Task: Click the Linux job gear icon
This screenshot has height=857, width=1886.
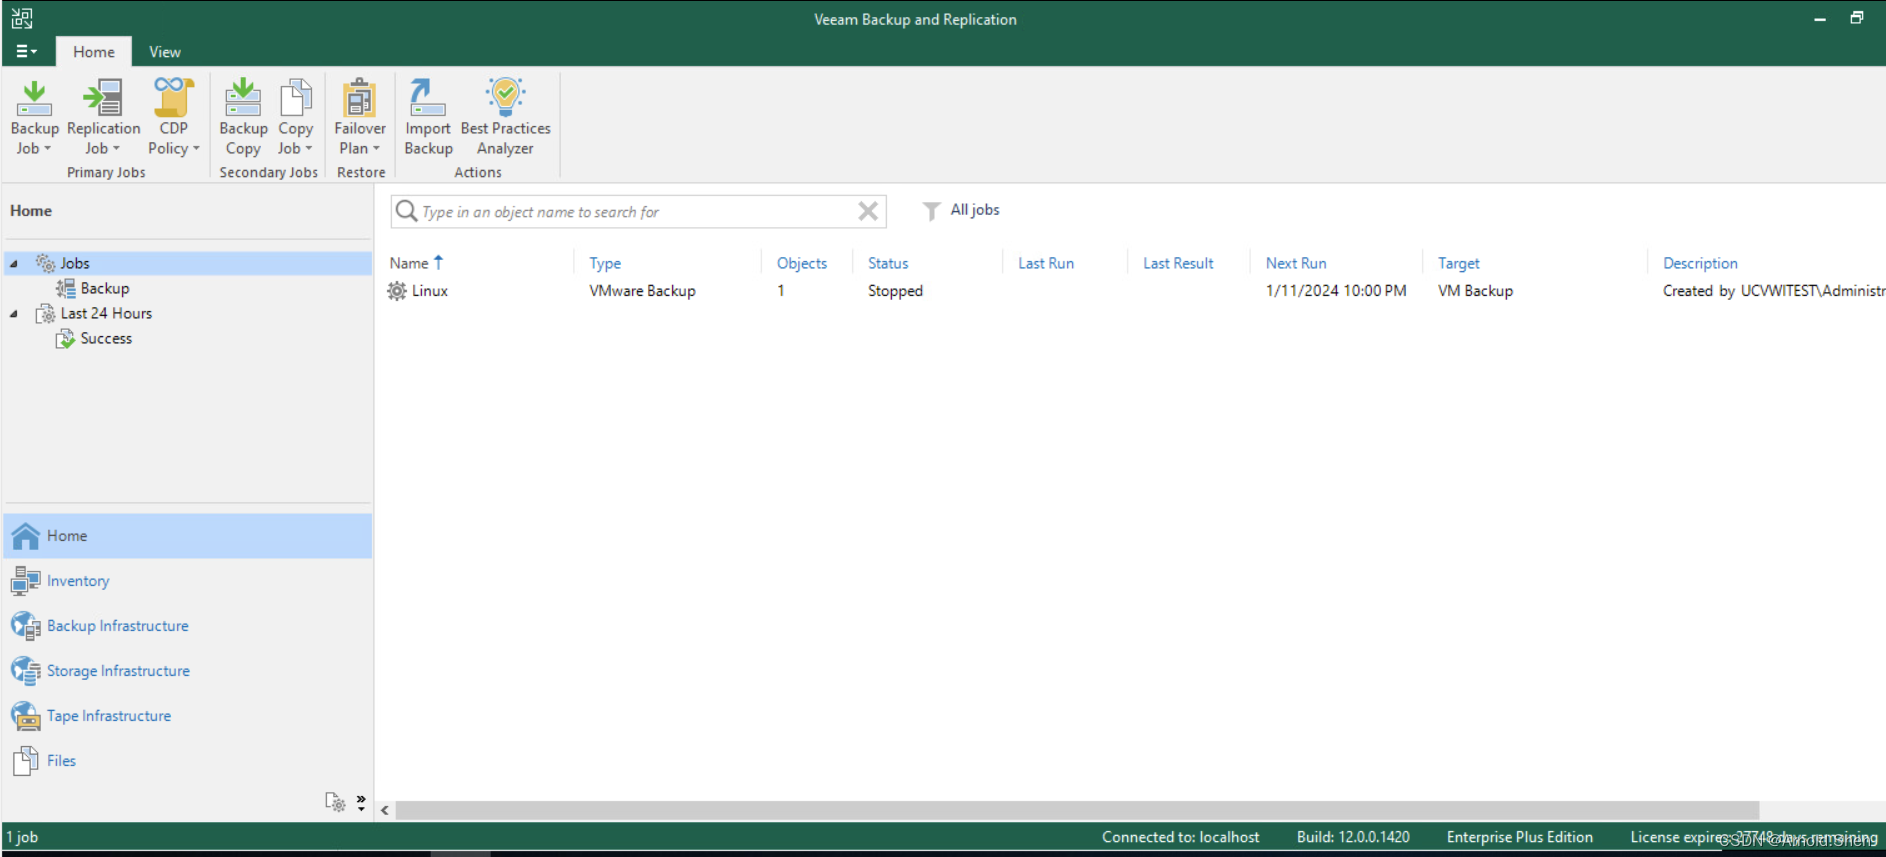Action: tap(397, 291)
